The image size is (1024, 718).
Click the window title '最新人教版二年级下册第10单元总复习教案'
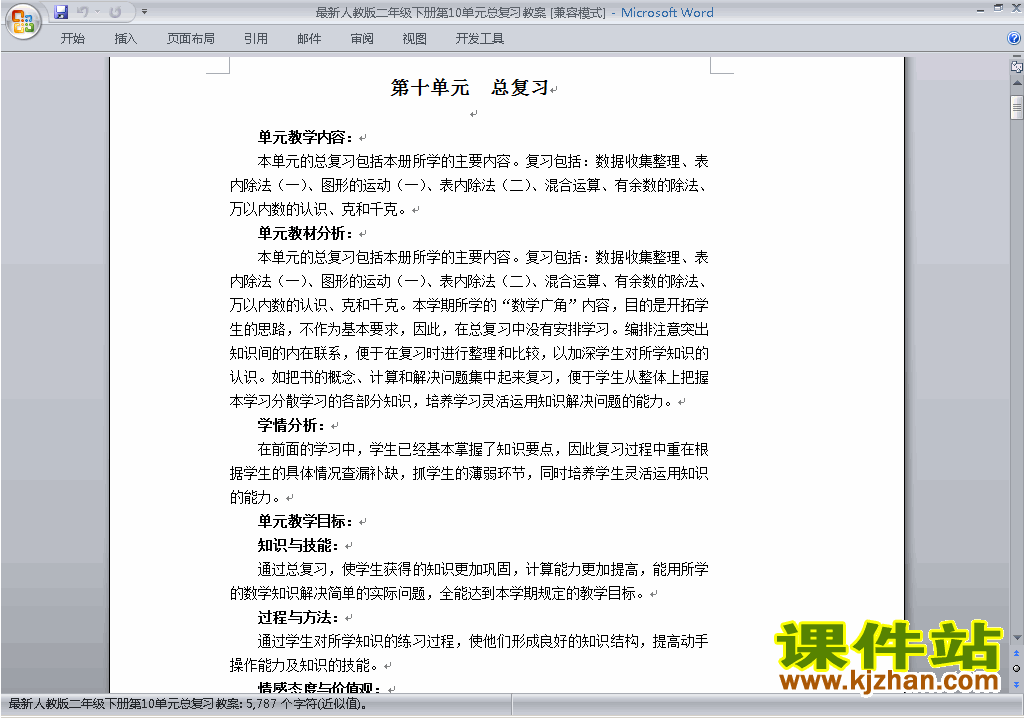pos(430,12)
